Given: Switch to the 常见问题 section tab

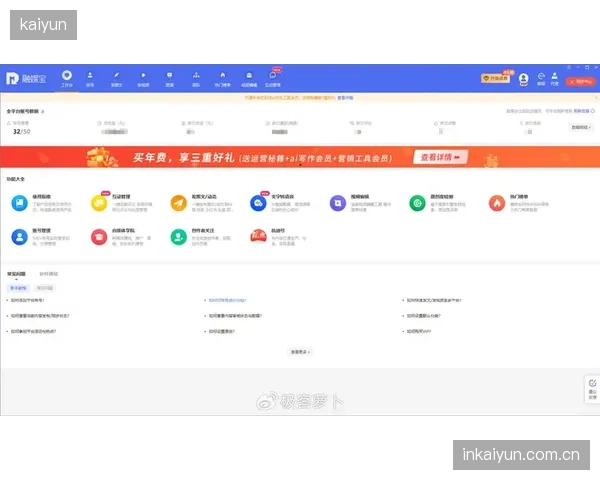Looking at the screenshot, I should point(16,274).
